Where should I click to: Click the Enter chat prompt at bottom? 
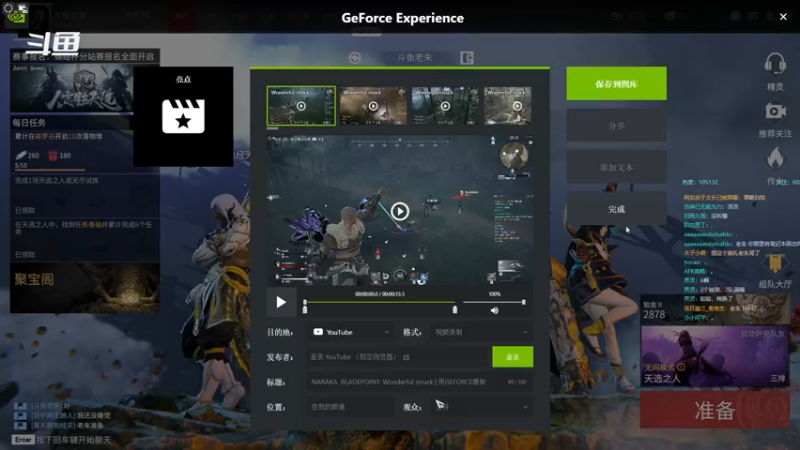tap(22, 440)
